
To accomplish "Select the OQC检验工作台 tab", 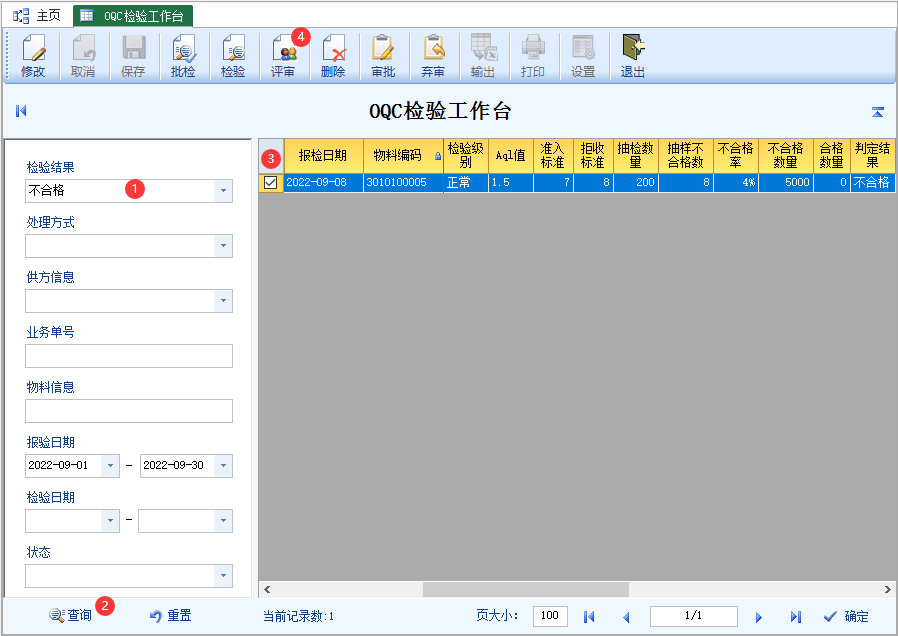I will pyautogui.click(x=133, y=16).
